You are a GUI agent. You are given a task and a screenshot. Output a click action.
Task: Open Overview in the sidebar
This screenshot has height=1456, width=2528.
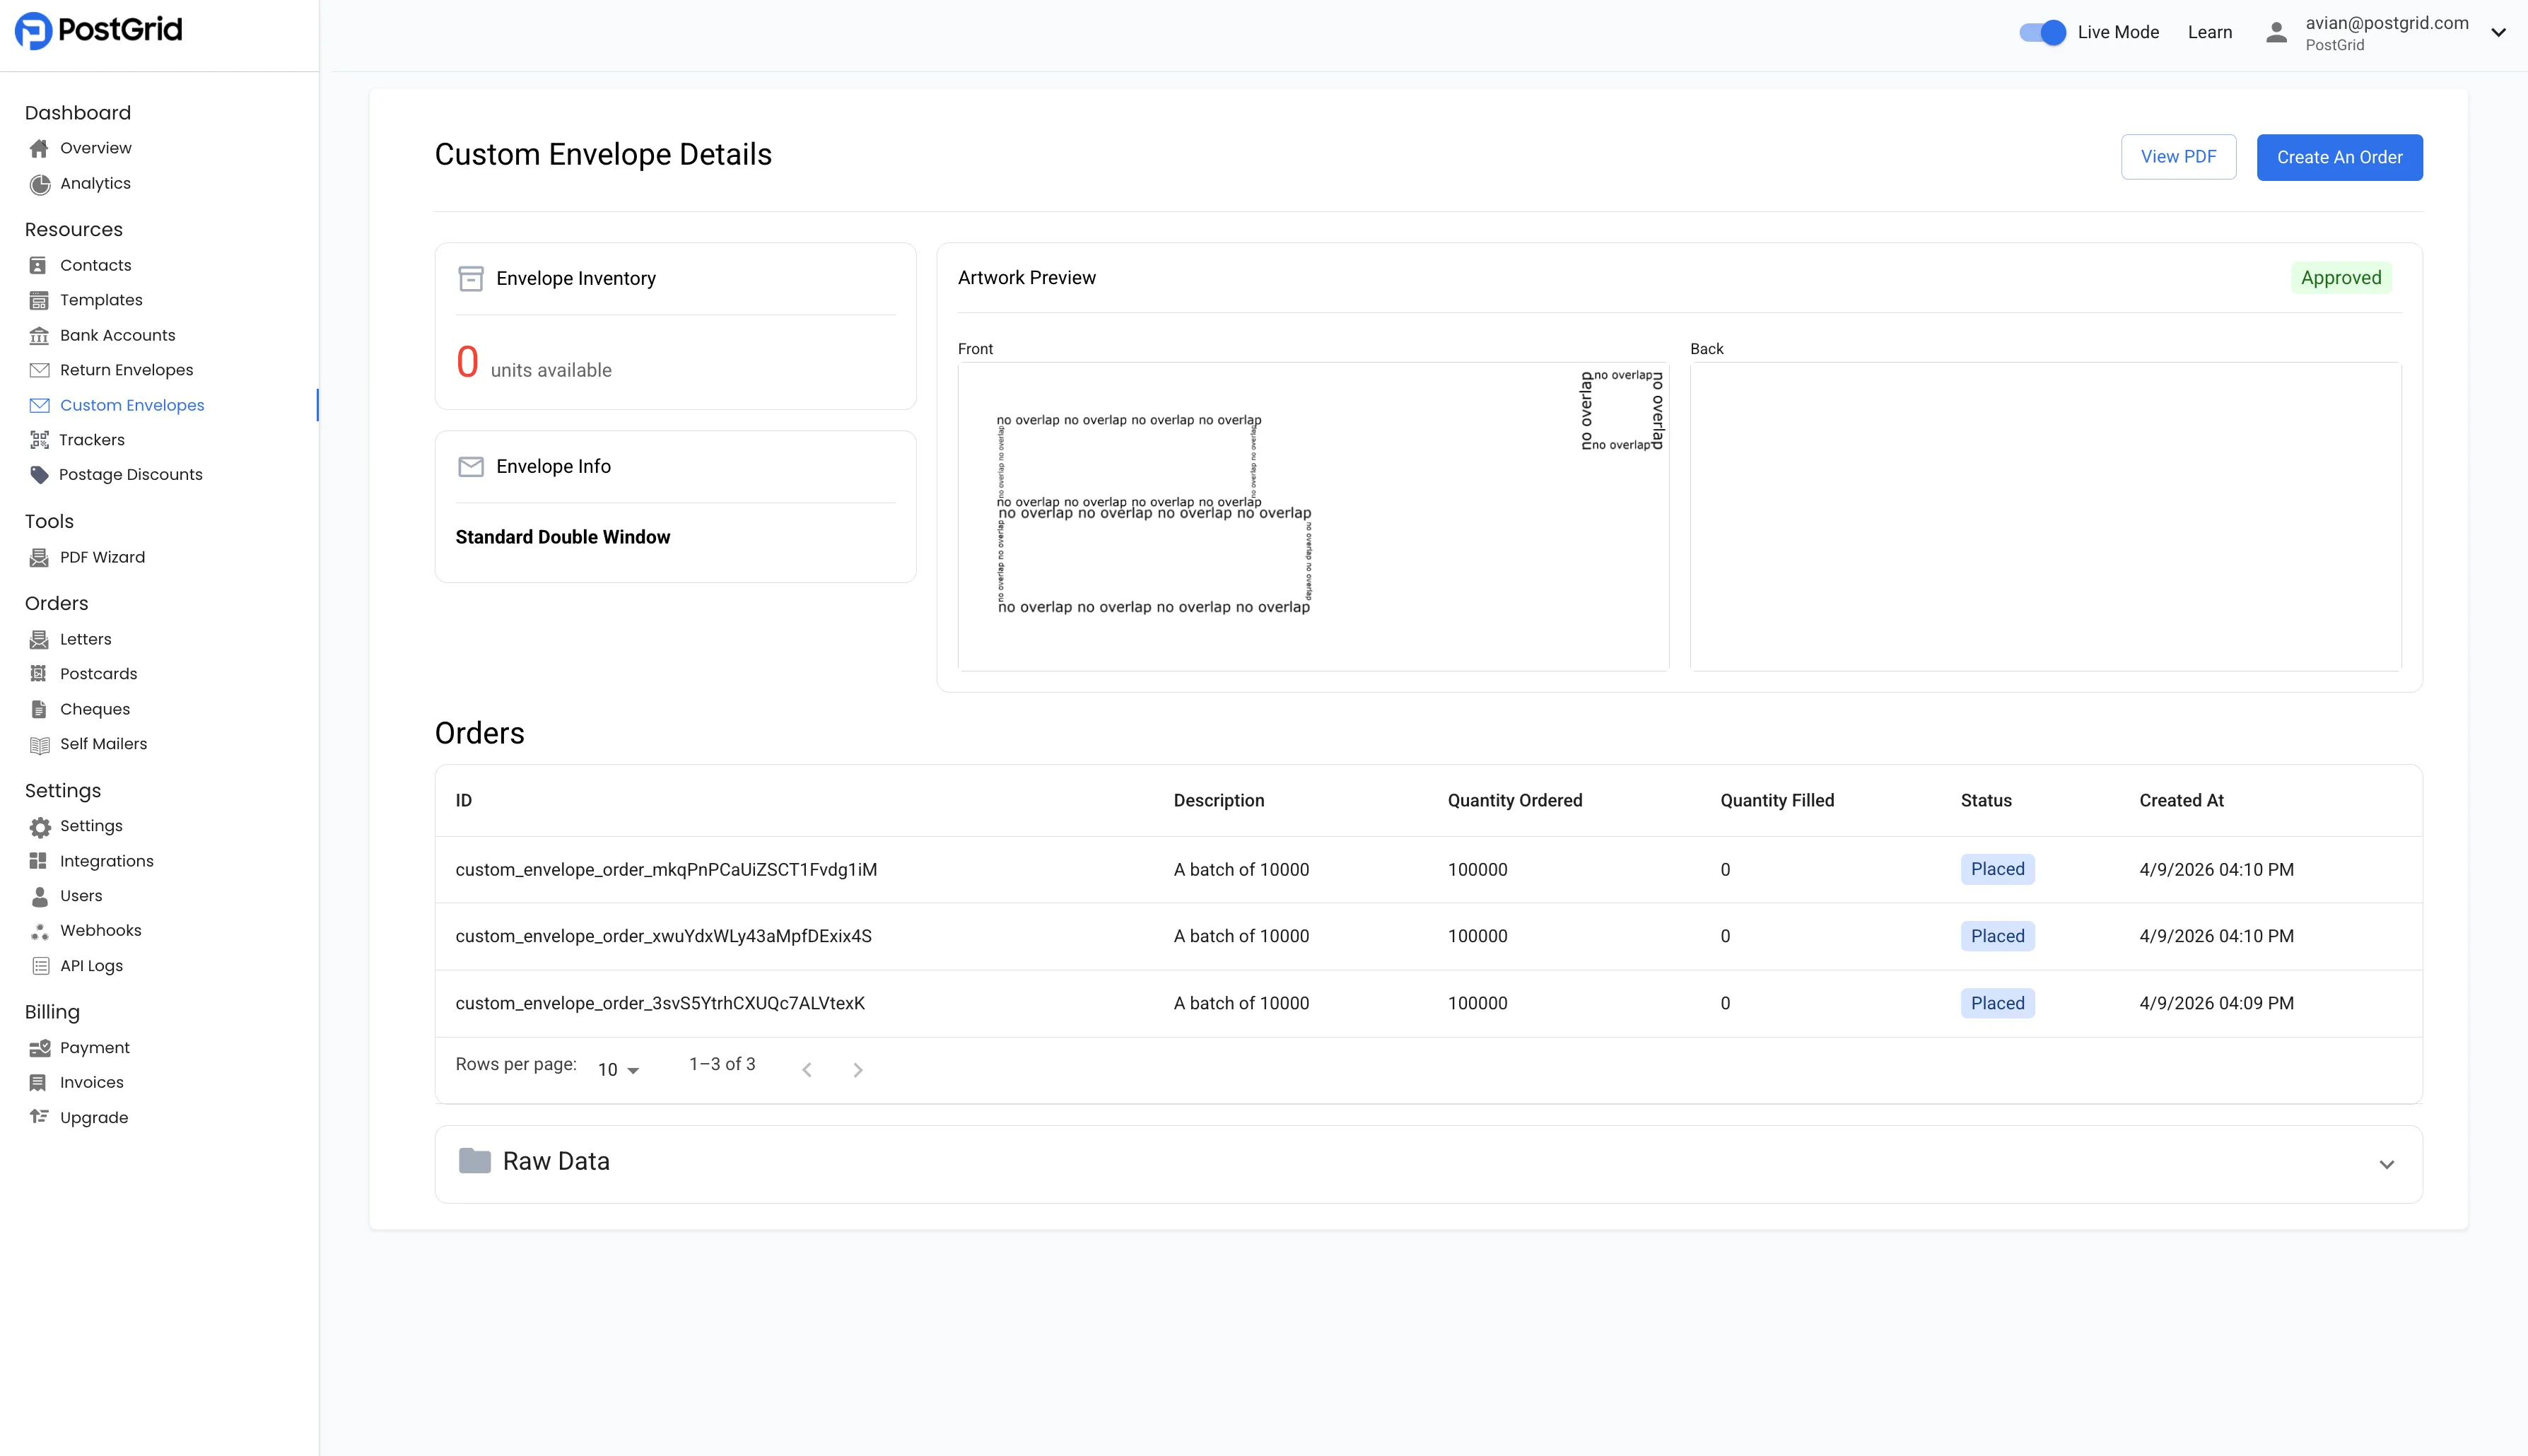pyautogui.click(x=96, y=148)
